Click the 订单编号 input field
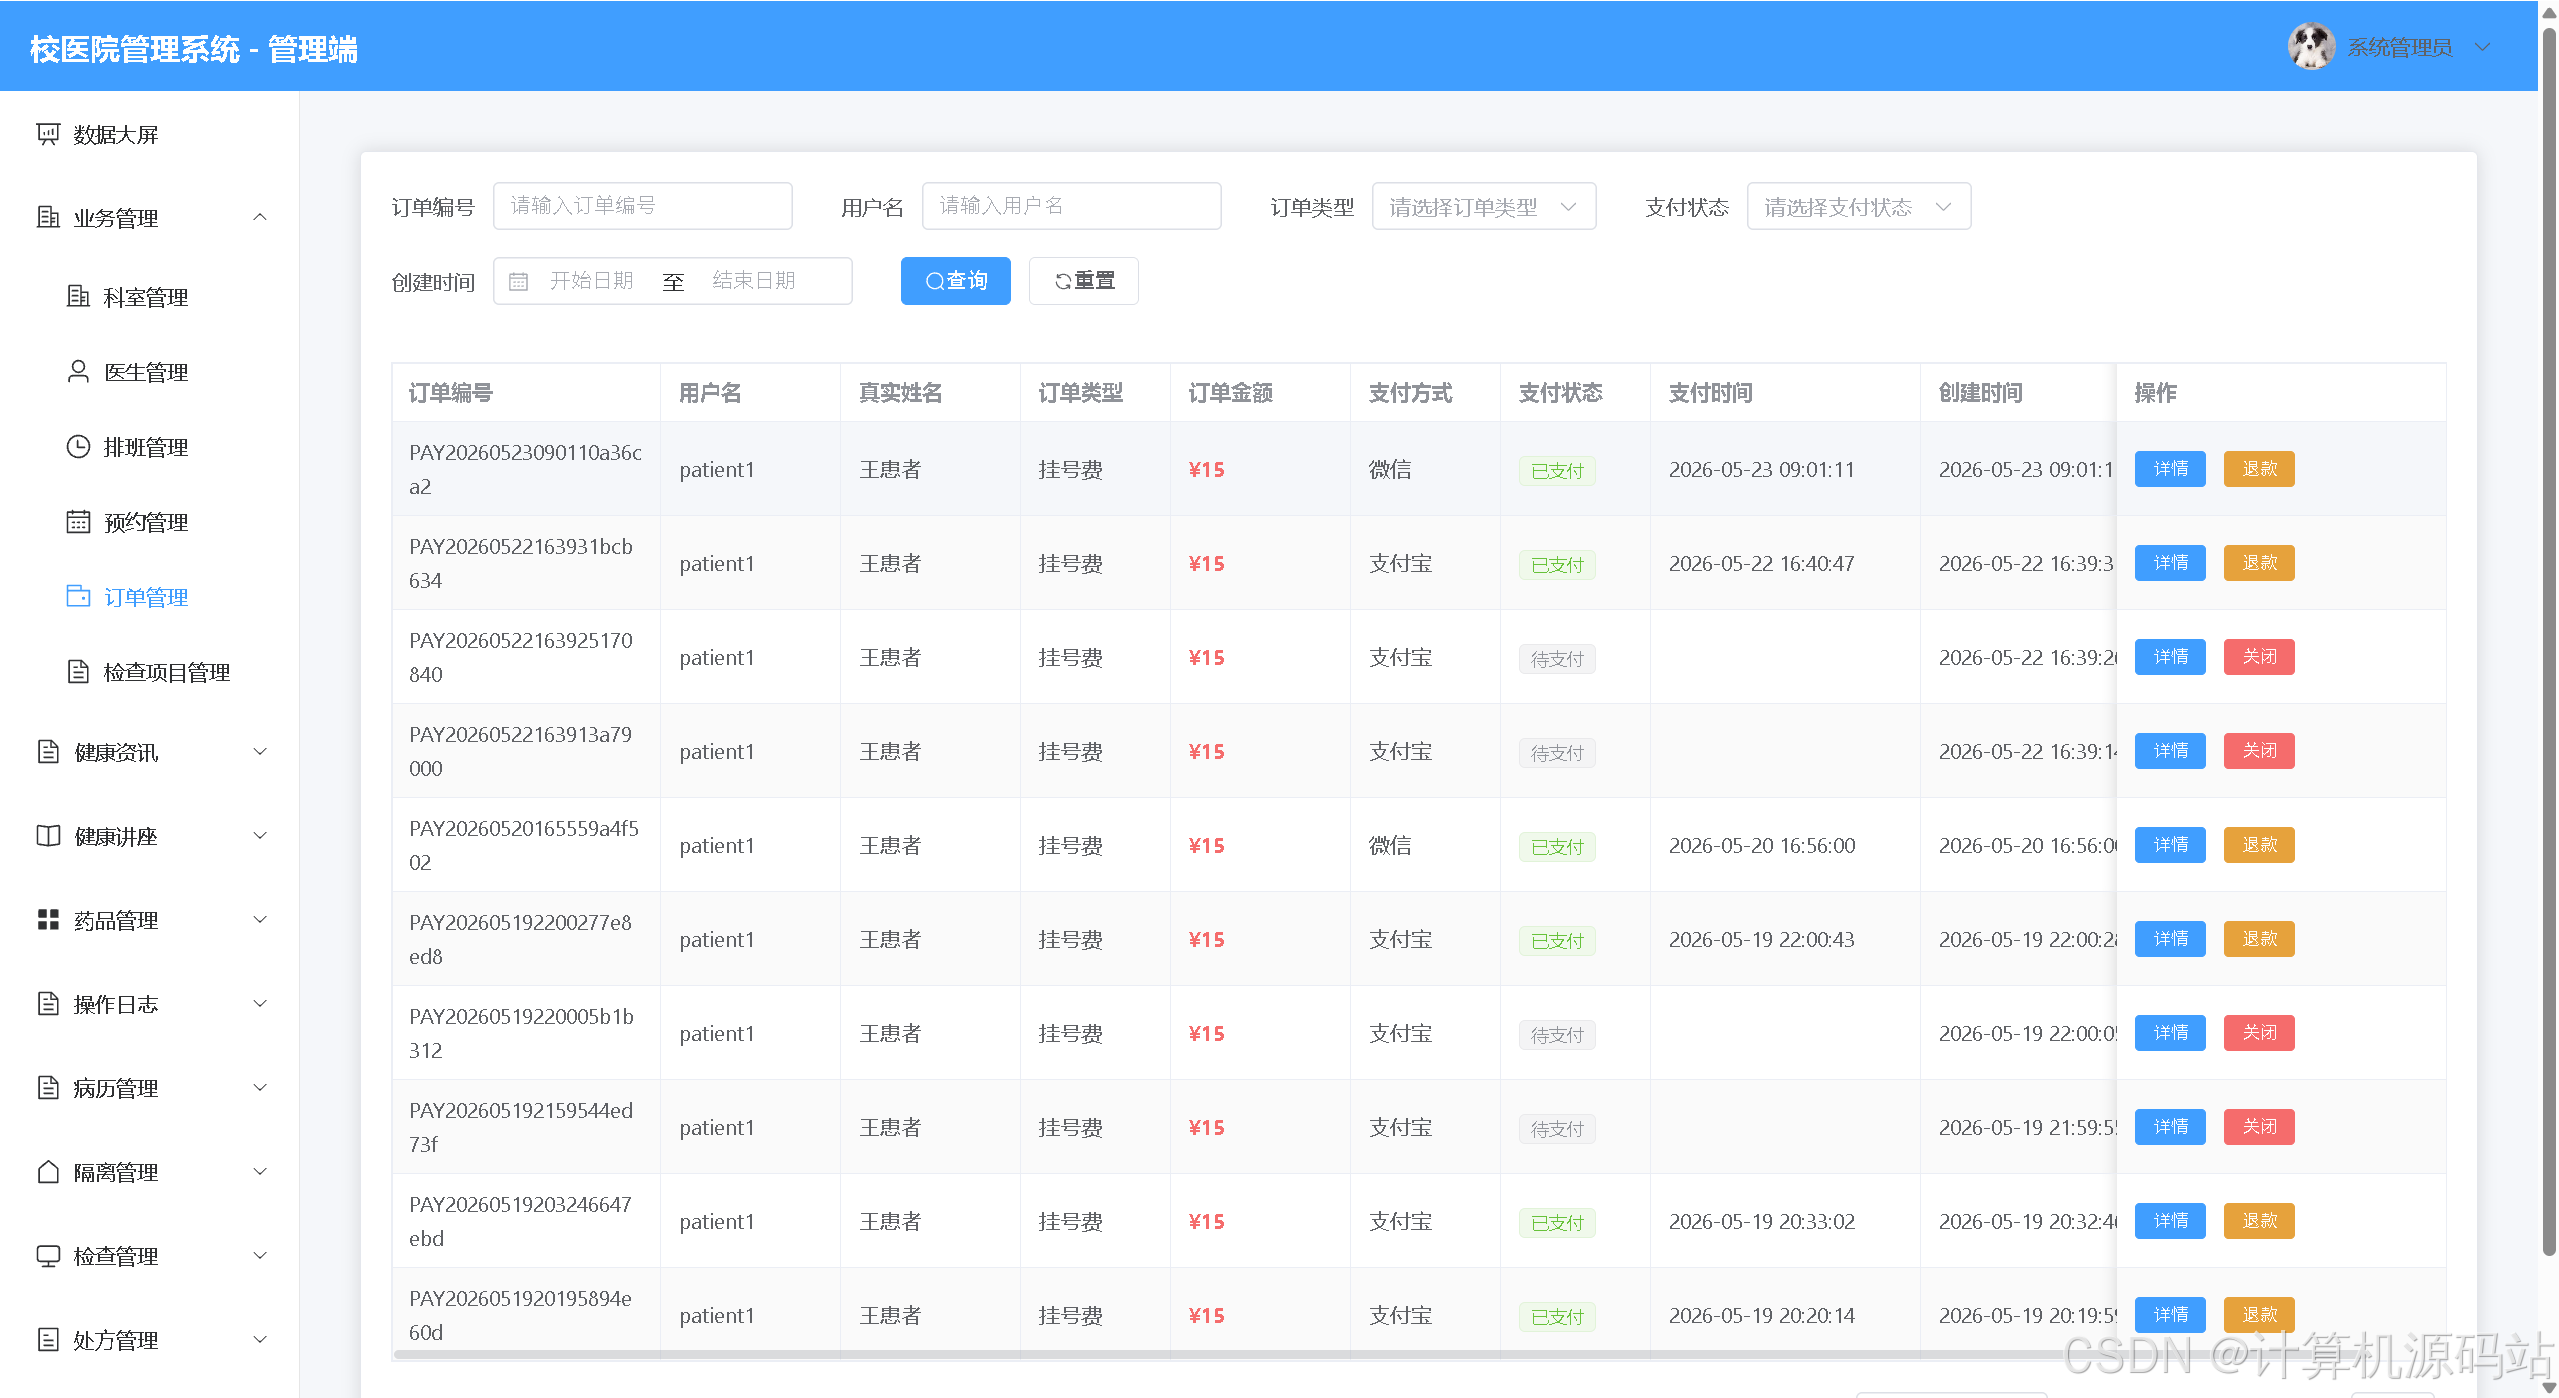 pos(642,206)
